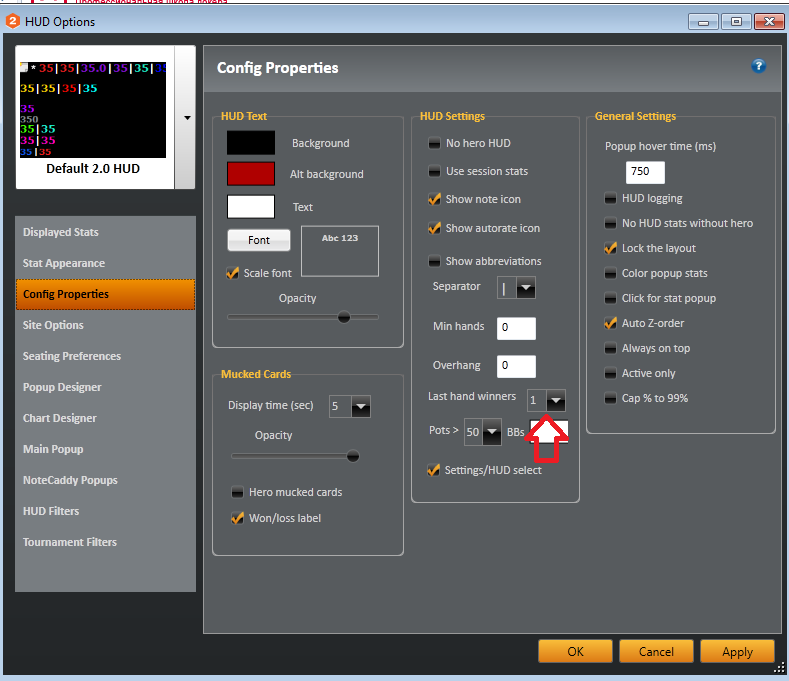
Task: Click the HUD Text opacity slider handle
Action: pyautogui.click(x=344, y=317)
